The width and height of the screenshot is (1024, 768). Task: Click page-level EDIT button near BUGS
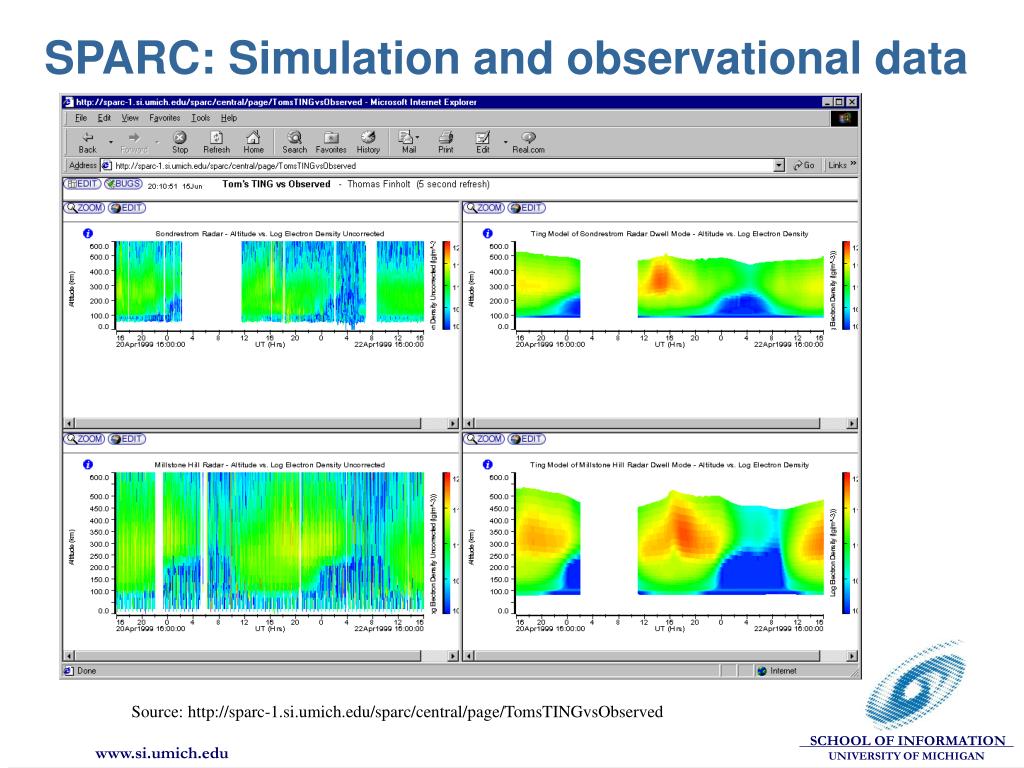82,184
